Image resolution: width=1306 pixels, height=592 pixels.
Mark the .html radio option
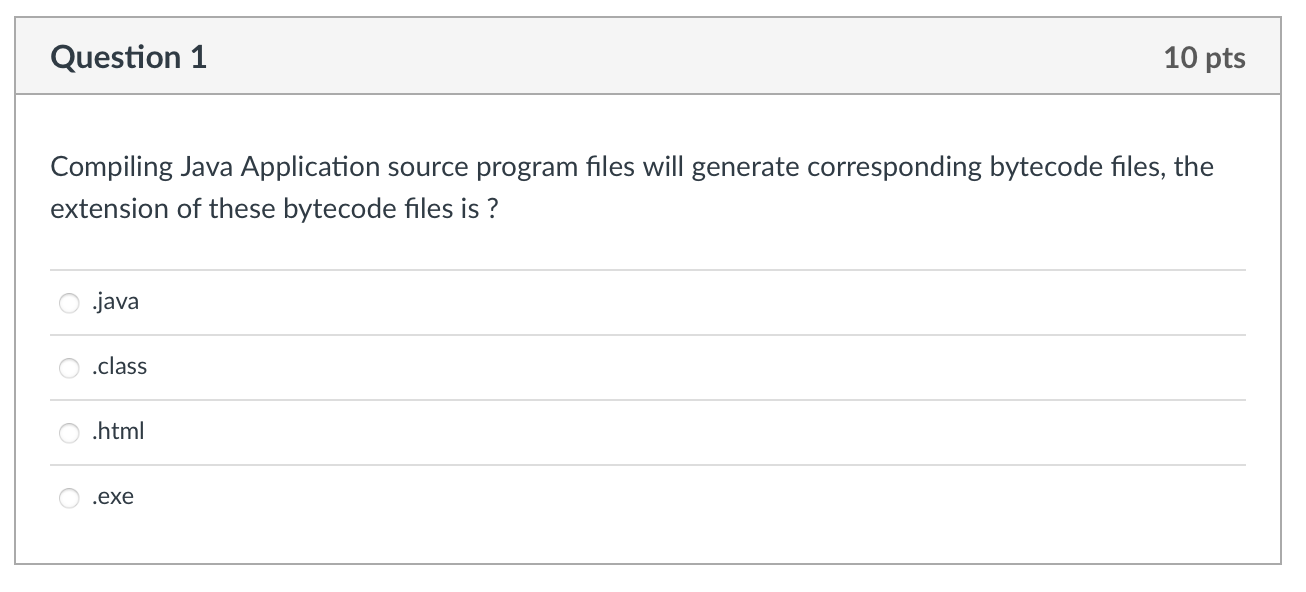point(69,433)
